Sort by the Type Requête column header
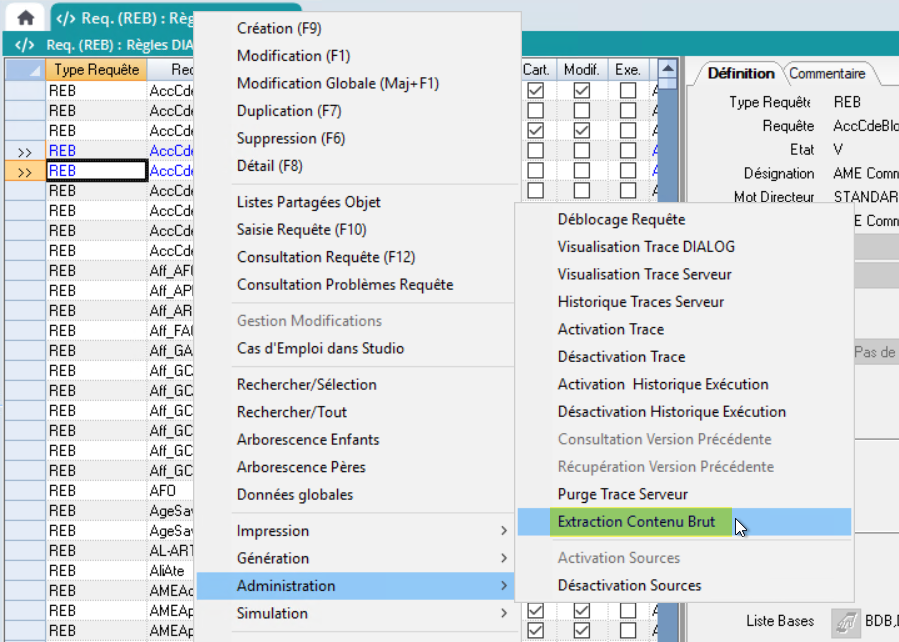This screenshot has height=642, width=899. click(97, 70)
